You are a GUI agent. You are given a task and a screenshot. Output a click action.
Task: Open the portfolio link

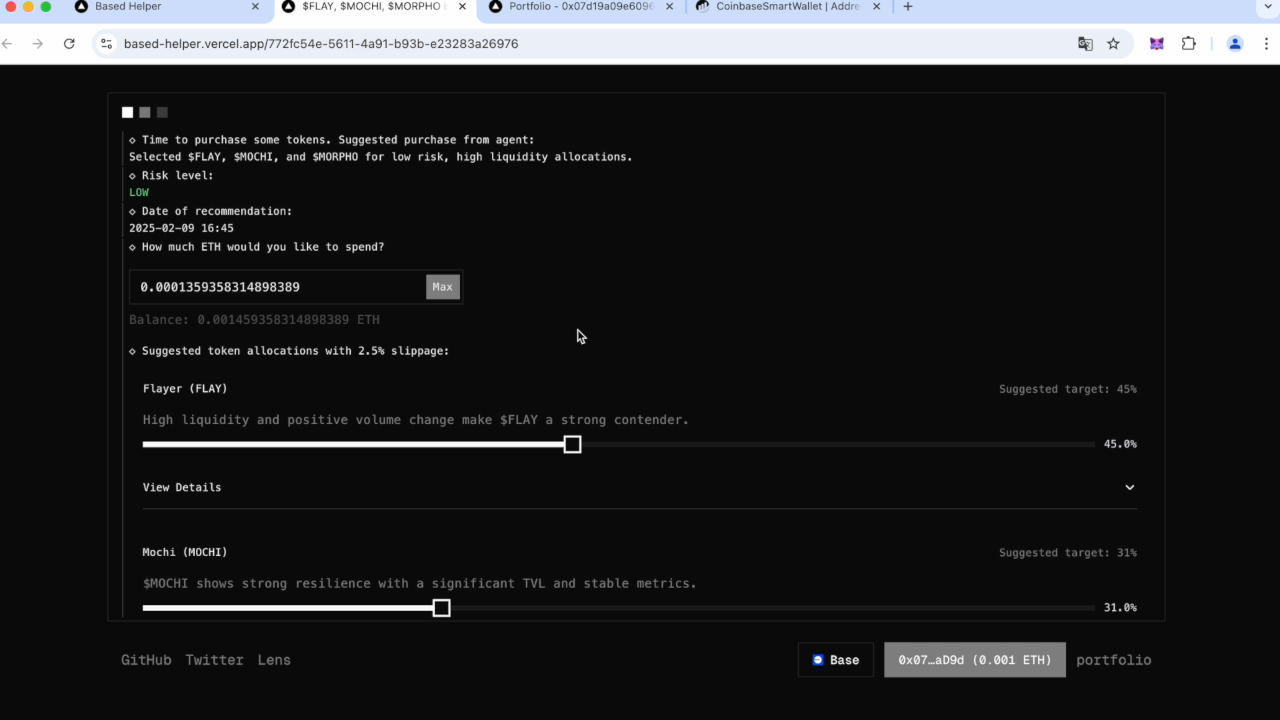coord(1114,660)
